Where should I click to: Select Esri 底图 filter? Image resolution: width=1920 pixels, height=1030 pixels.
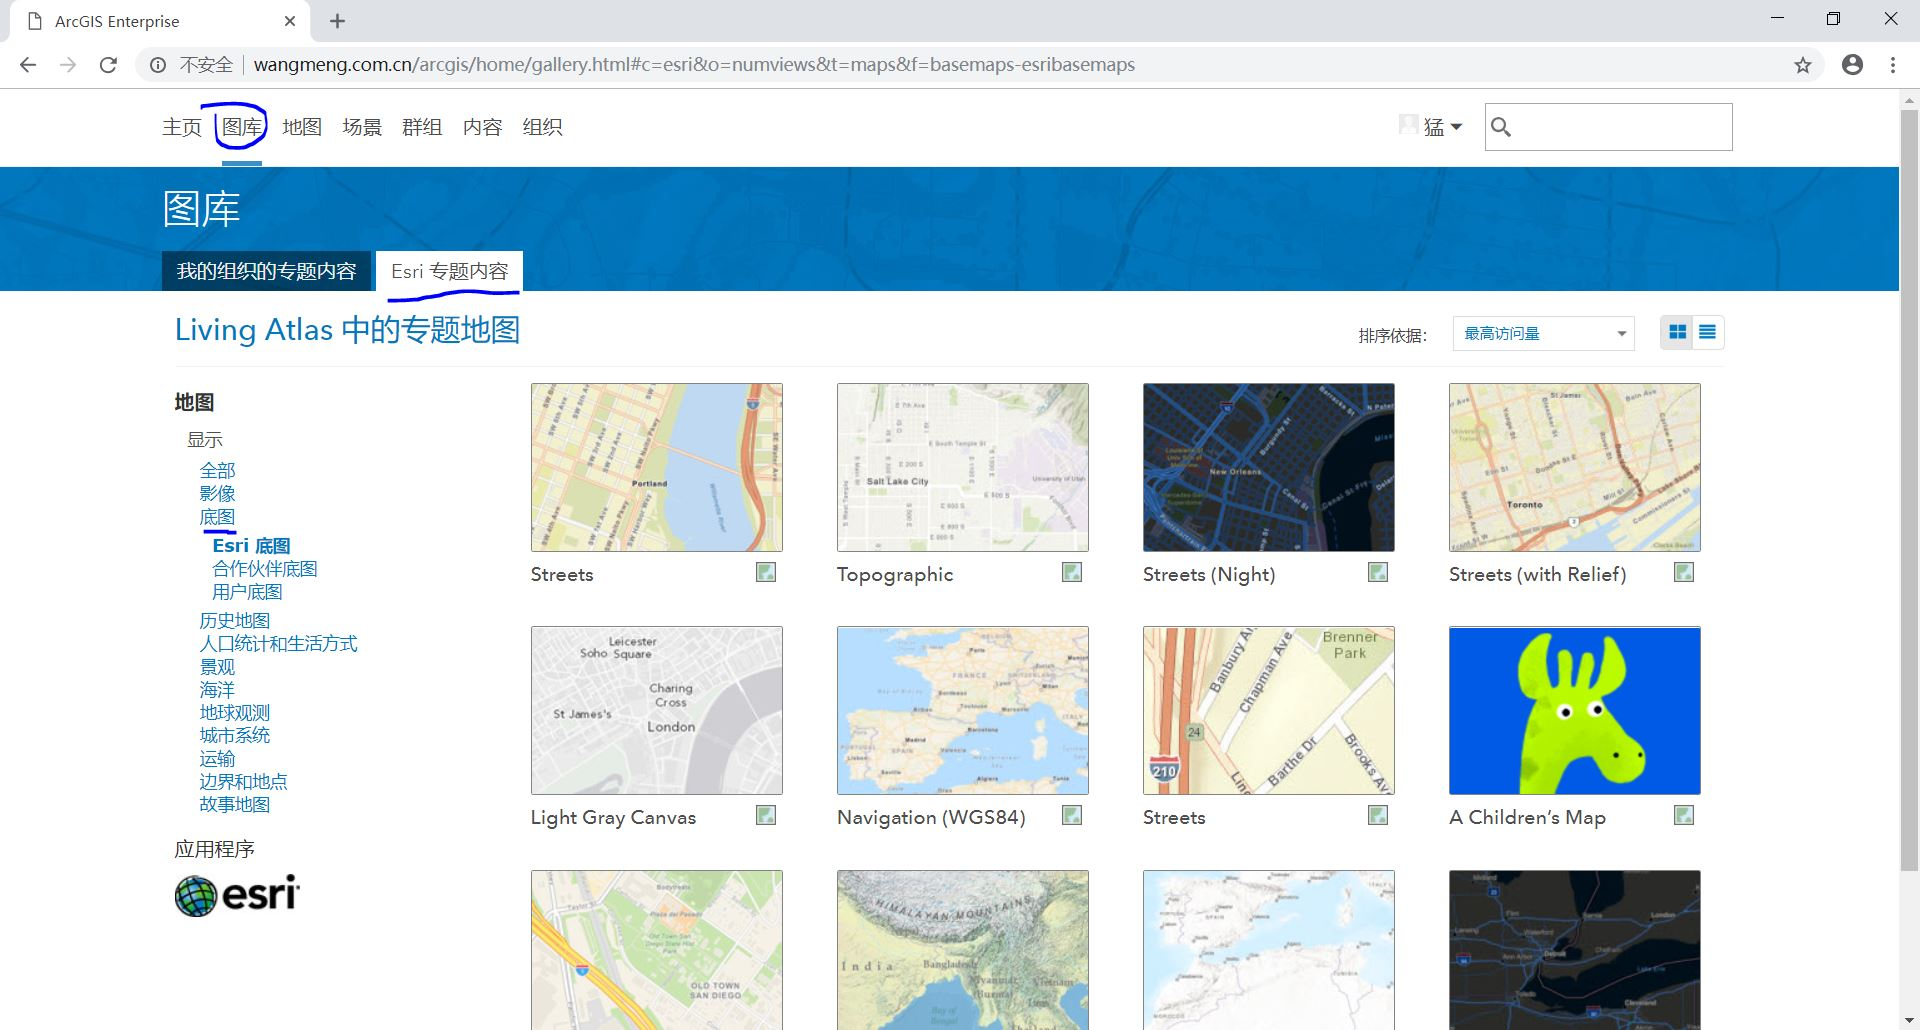click(251, 546)
